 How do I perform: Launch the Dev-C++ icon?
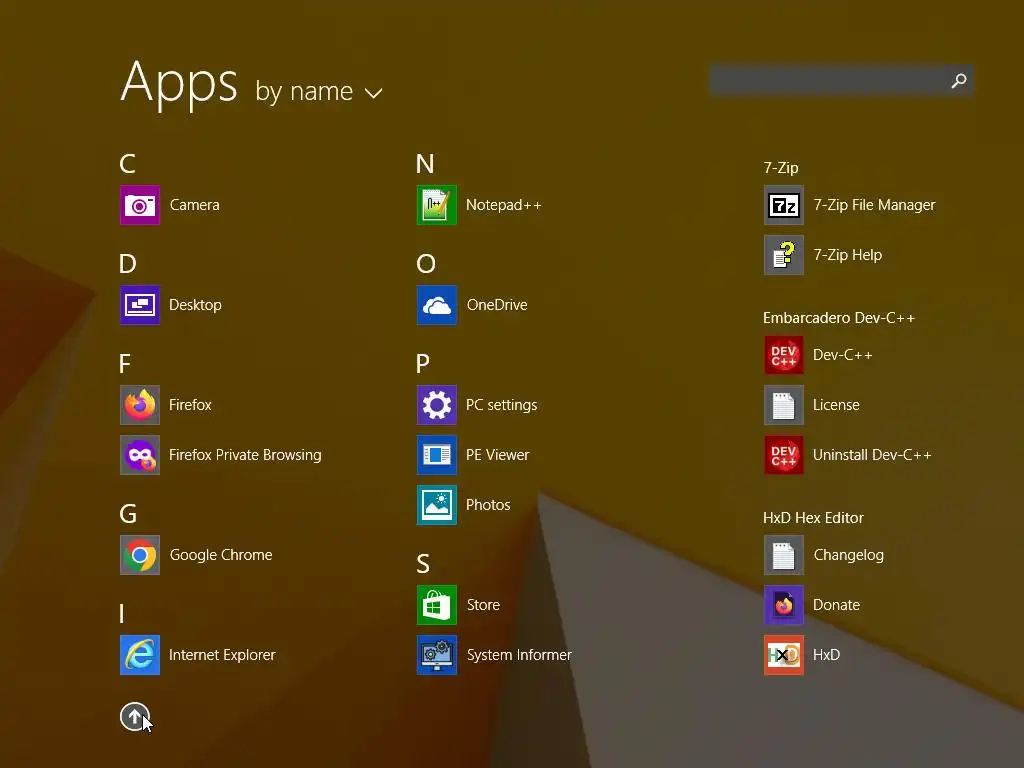coord(784,355)
